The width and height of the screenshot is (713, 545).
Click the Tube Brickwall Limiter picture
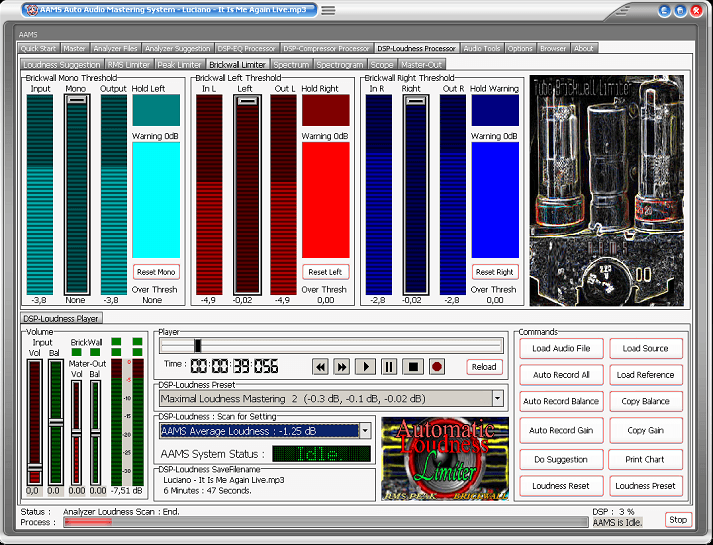click(607, 190)
